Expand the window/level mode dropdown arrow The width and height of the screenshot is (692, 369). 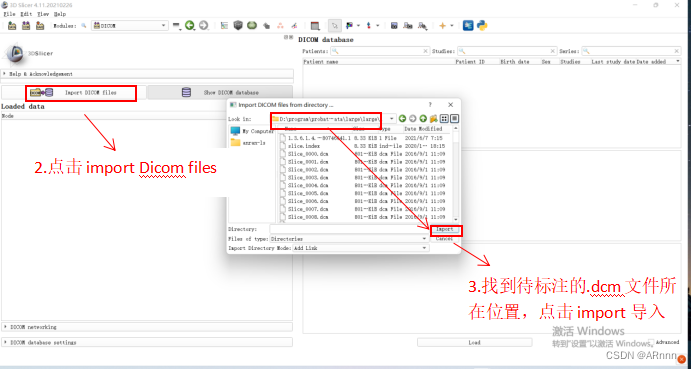[x=358, y=26]
